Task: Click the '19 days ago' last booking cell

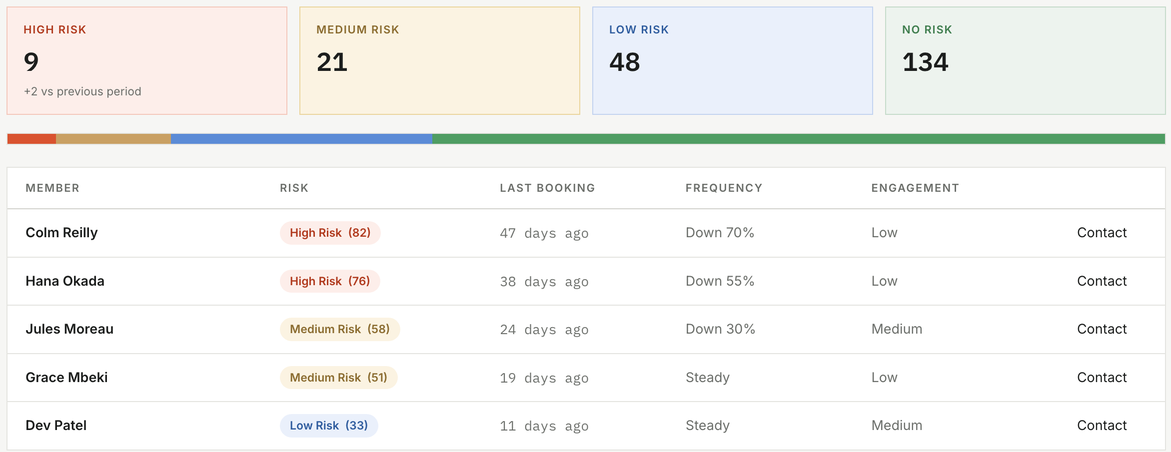Action: click(x=544, y=378)
